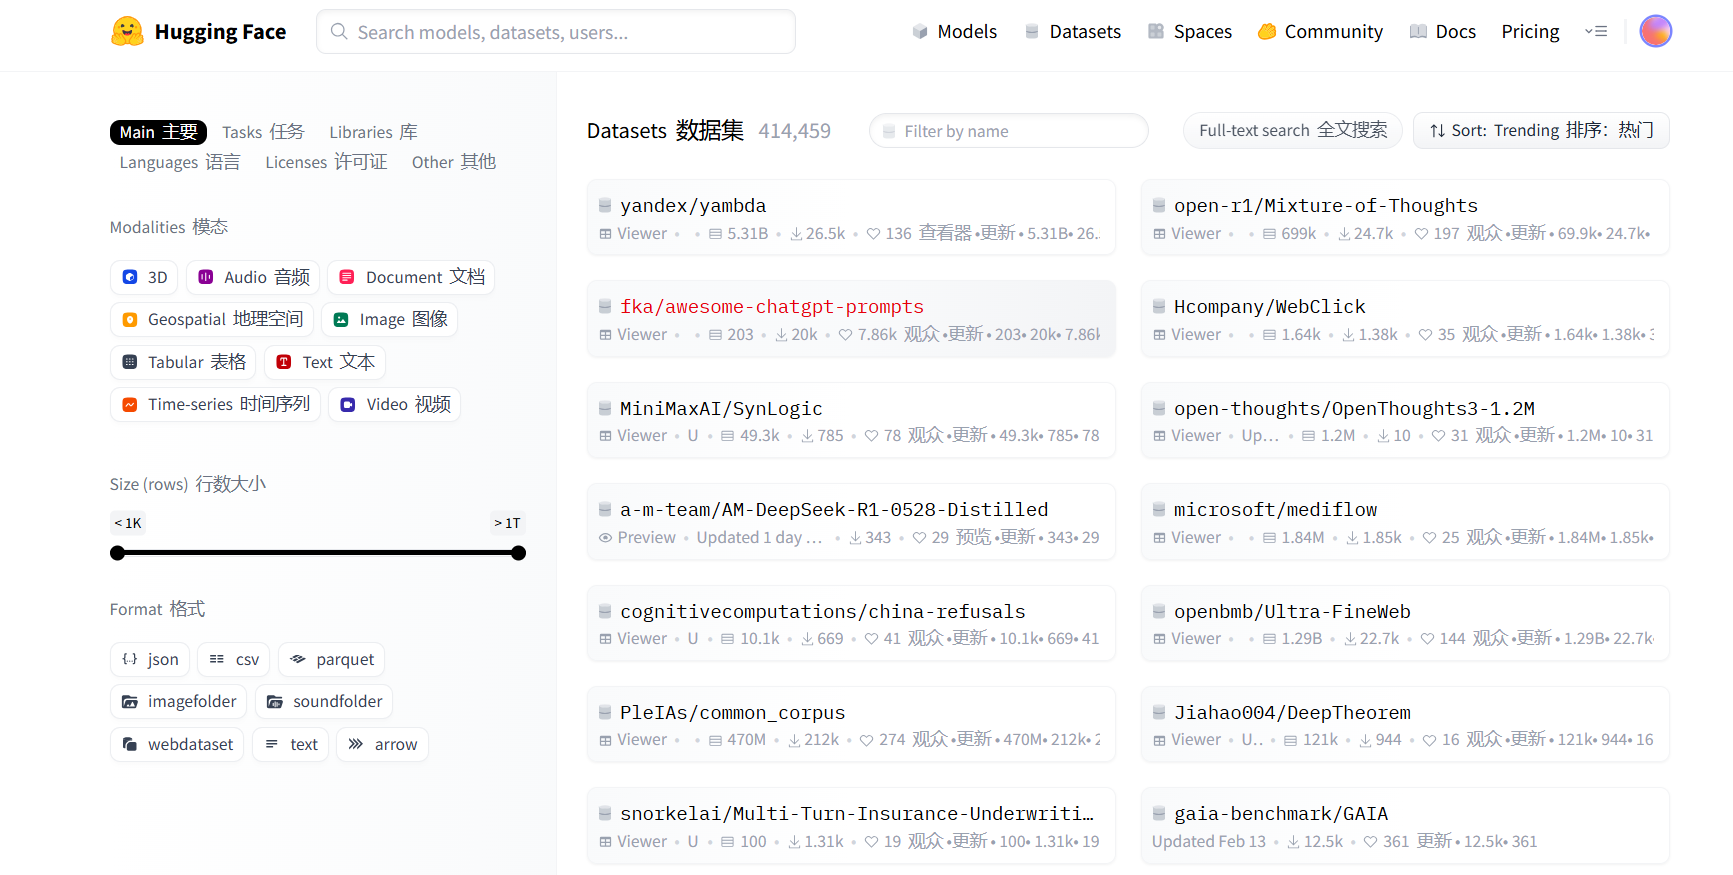Filter by json format
This screenshot has height=875, width=1733.
click(x=150, y=659)
